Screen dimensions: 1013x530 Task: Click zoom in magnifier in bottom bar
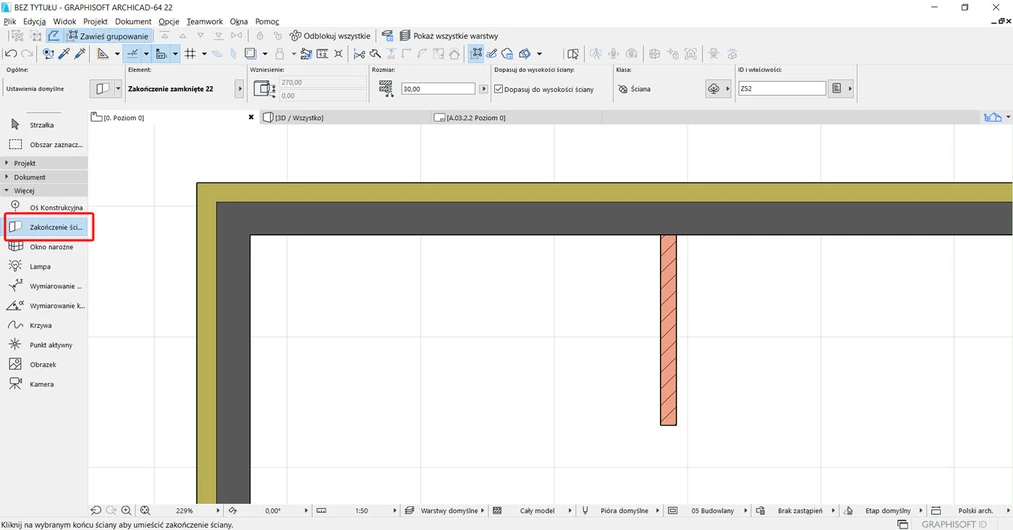tap(127, 511)
